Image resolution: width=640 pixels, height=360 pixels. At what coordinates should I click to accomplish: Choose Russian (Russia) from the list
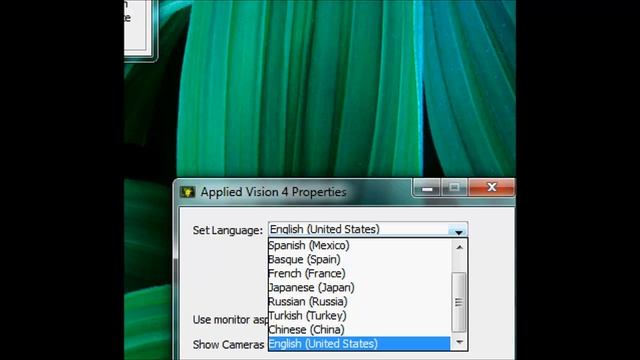[x=359, y=302]
